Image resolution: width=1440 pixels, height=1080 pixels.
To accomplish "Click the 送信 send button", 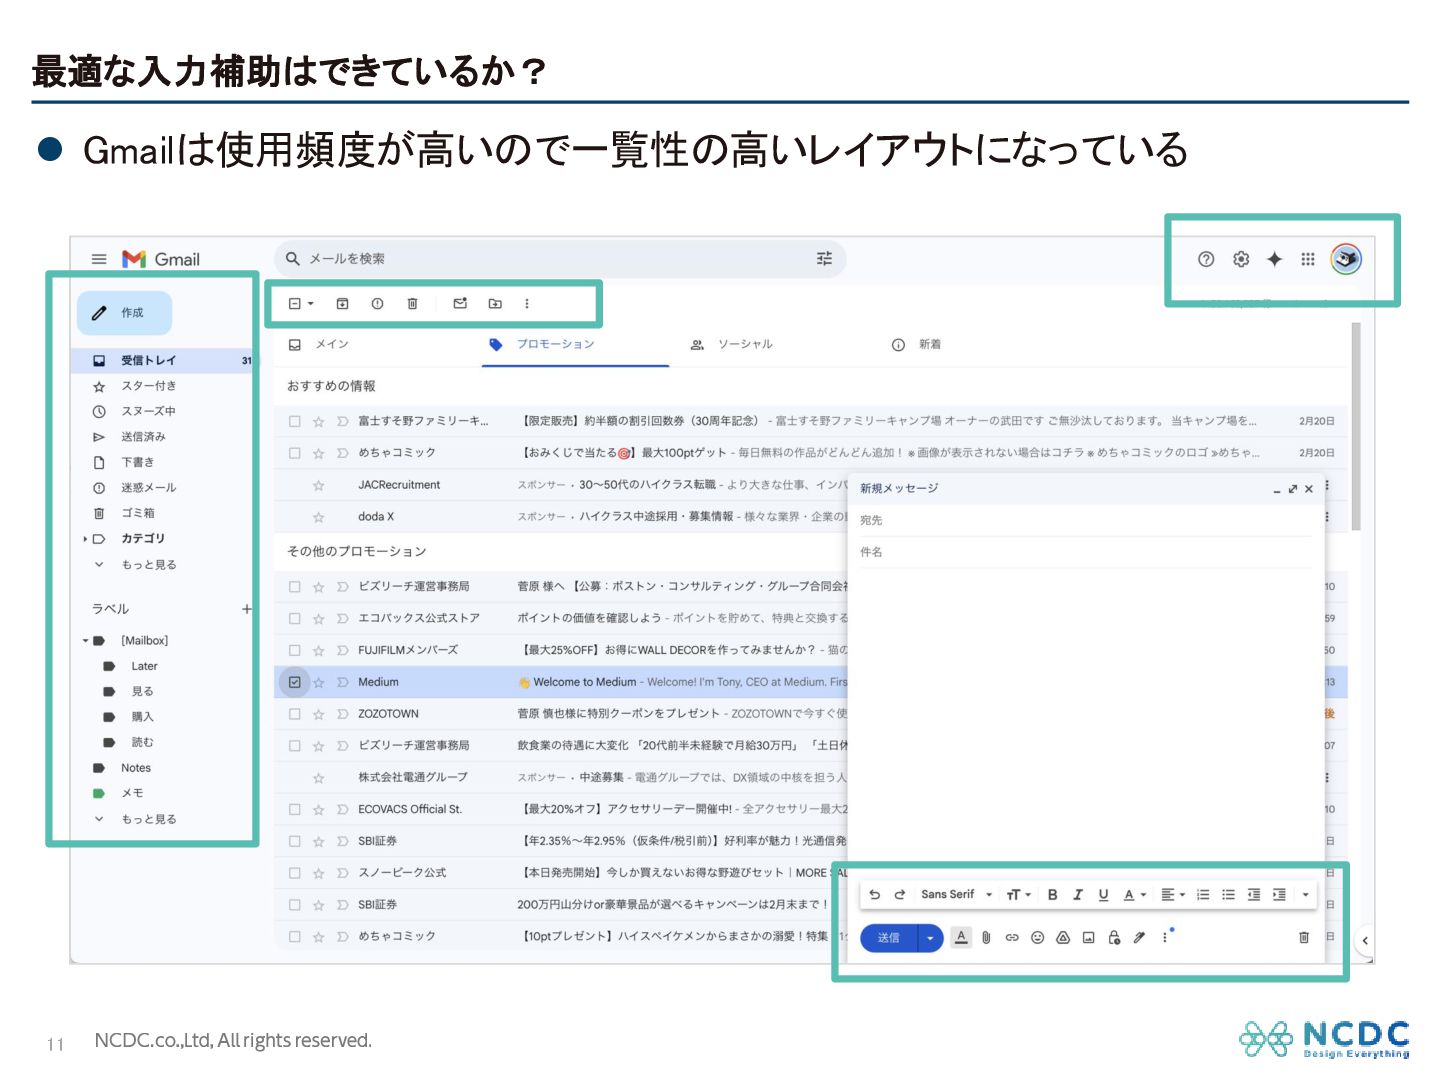I will (888, 938).
